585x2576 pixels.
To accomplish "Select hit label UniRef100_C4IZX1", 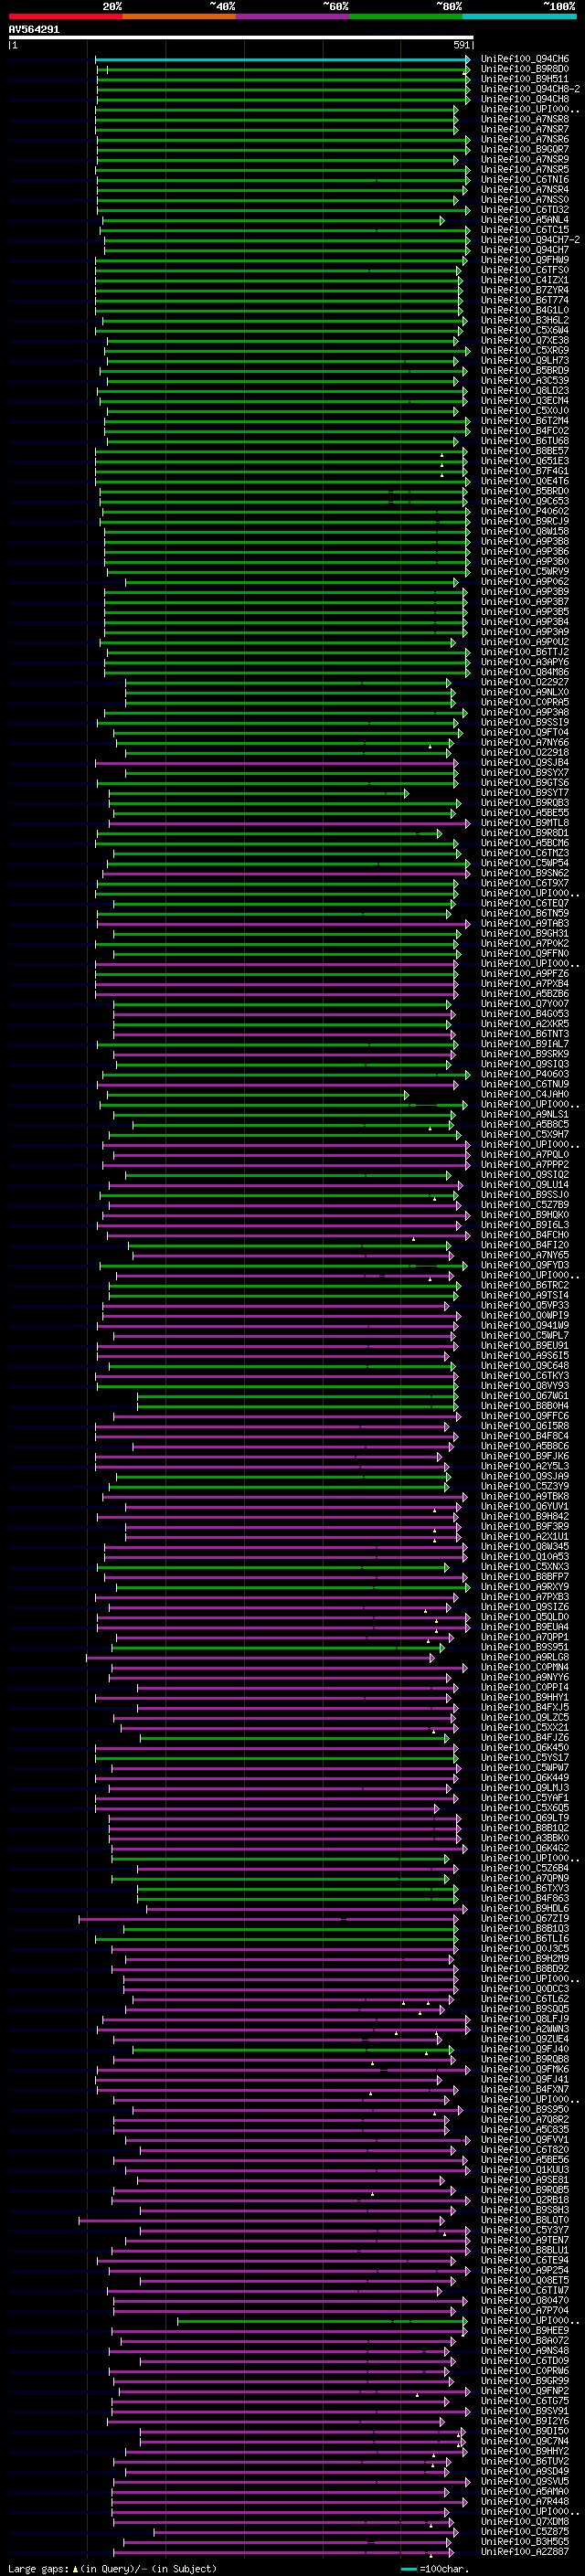I will click(525, 280).
